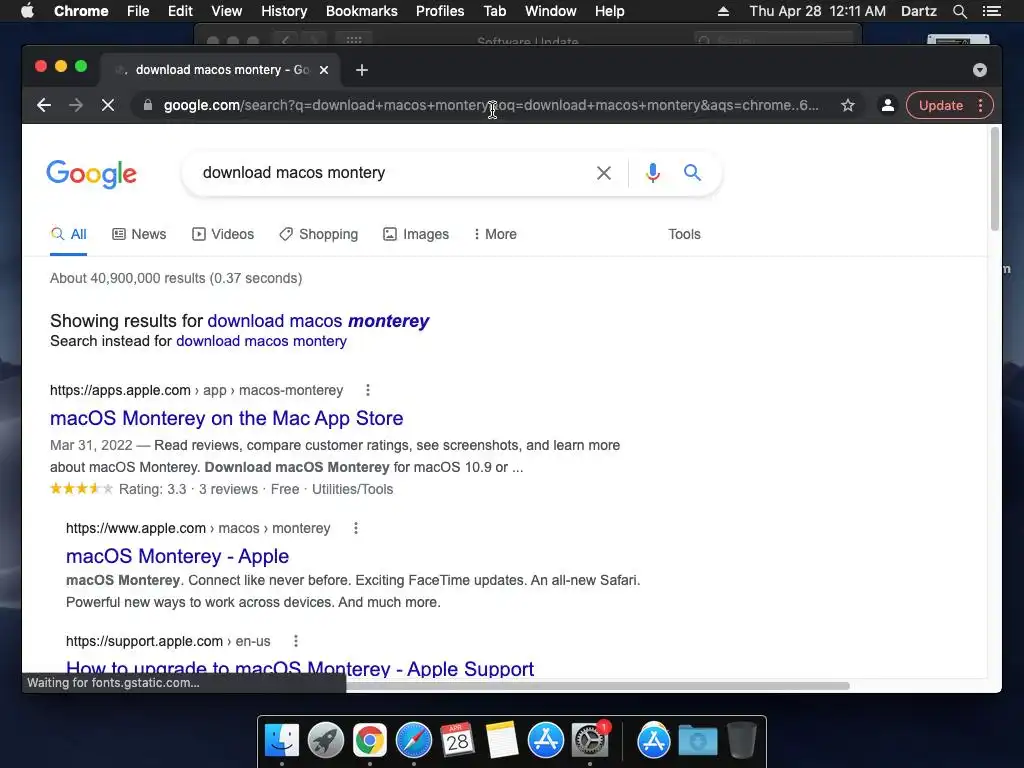Image resolution: width=1024 pixels, height=768 pixels.
Task: Click the browser forward arrow
Action: [x=76, y=105]
